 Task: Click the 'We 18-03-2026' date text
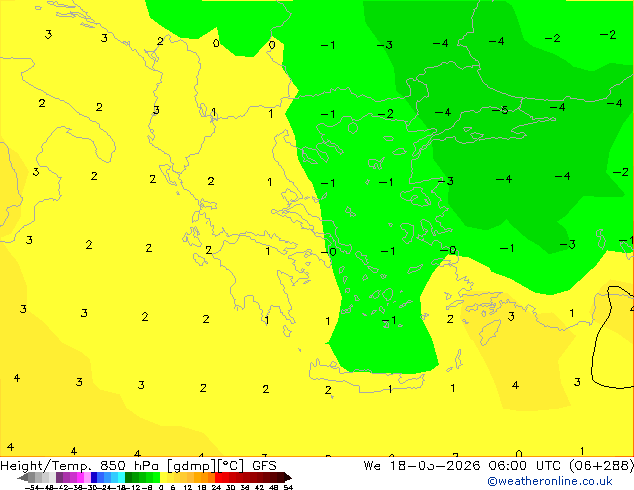tap(422, 466)
